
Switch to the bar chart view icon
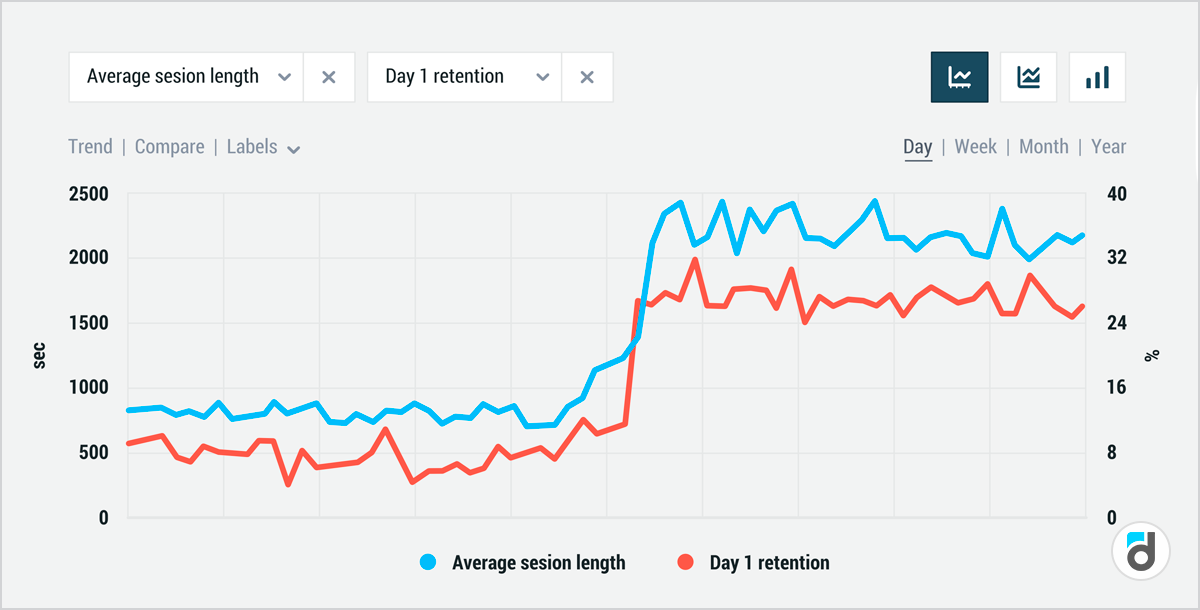click(x=1097, y=77)
